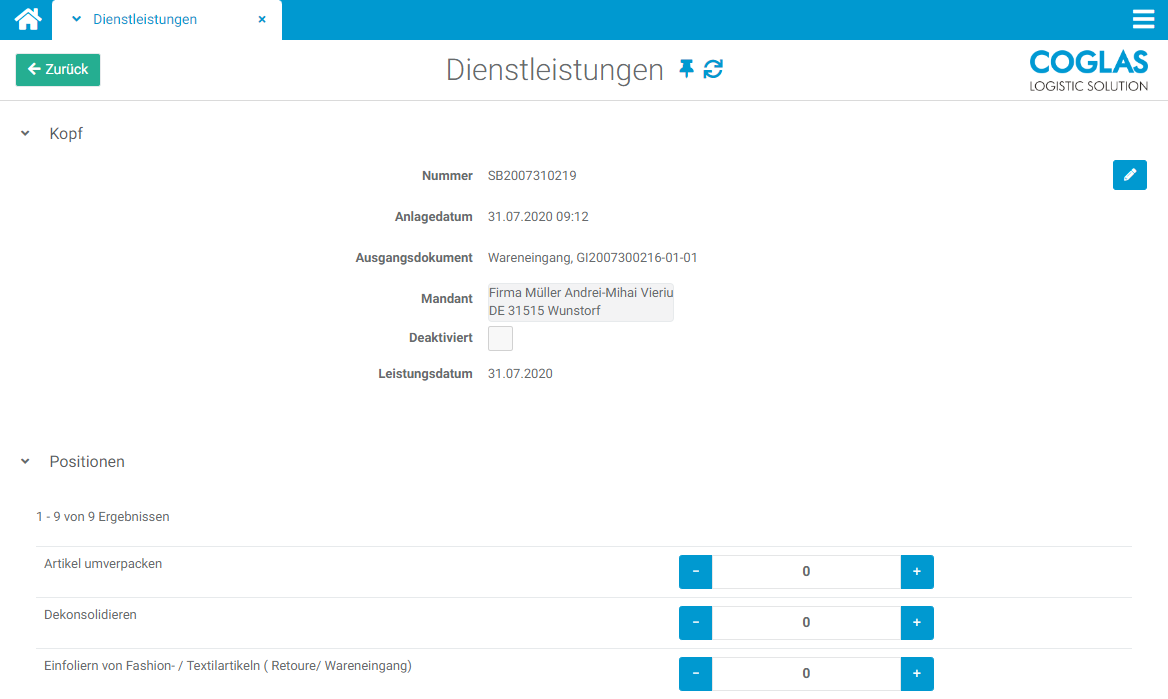Decrease Dekonsolidieren quantity with minus
The image size is (1168, 699).
click(695, 623)
